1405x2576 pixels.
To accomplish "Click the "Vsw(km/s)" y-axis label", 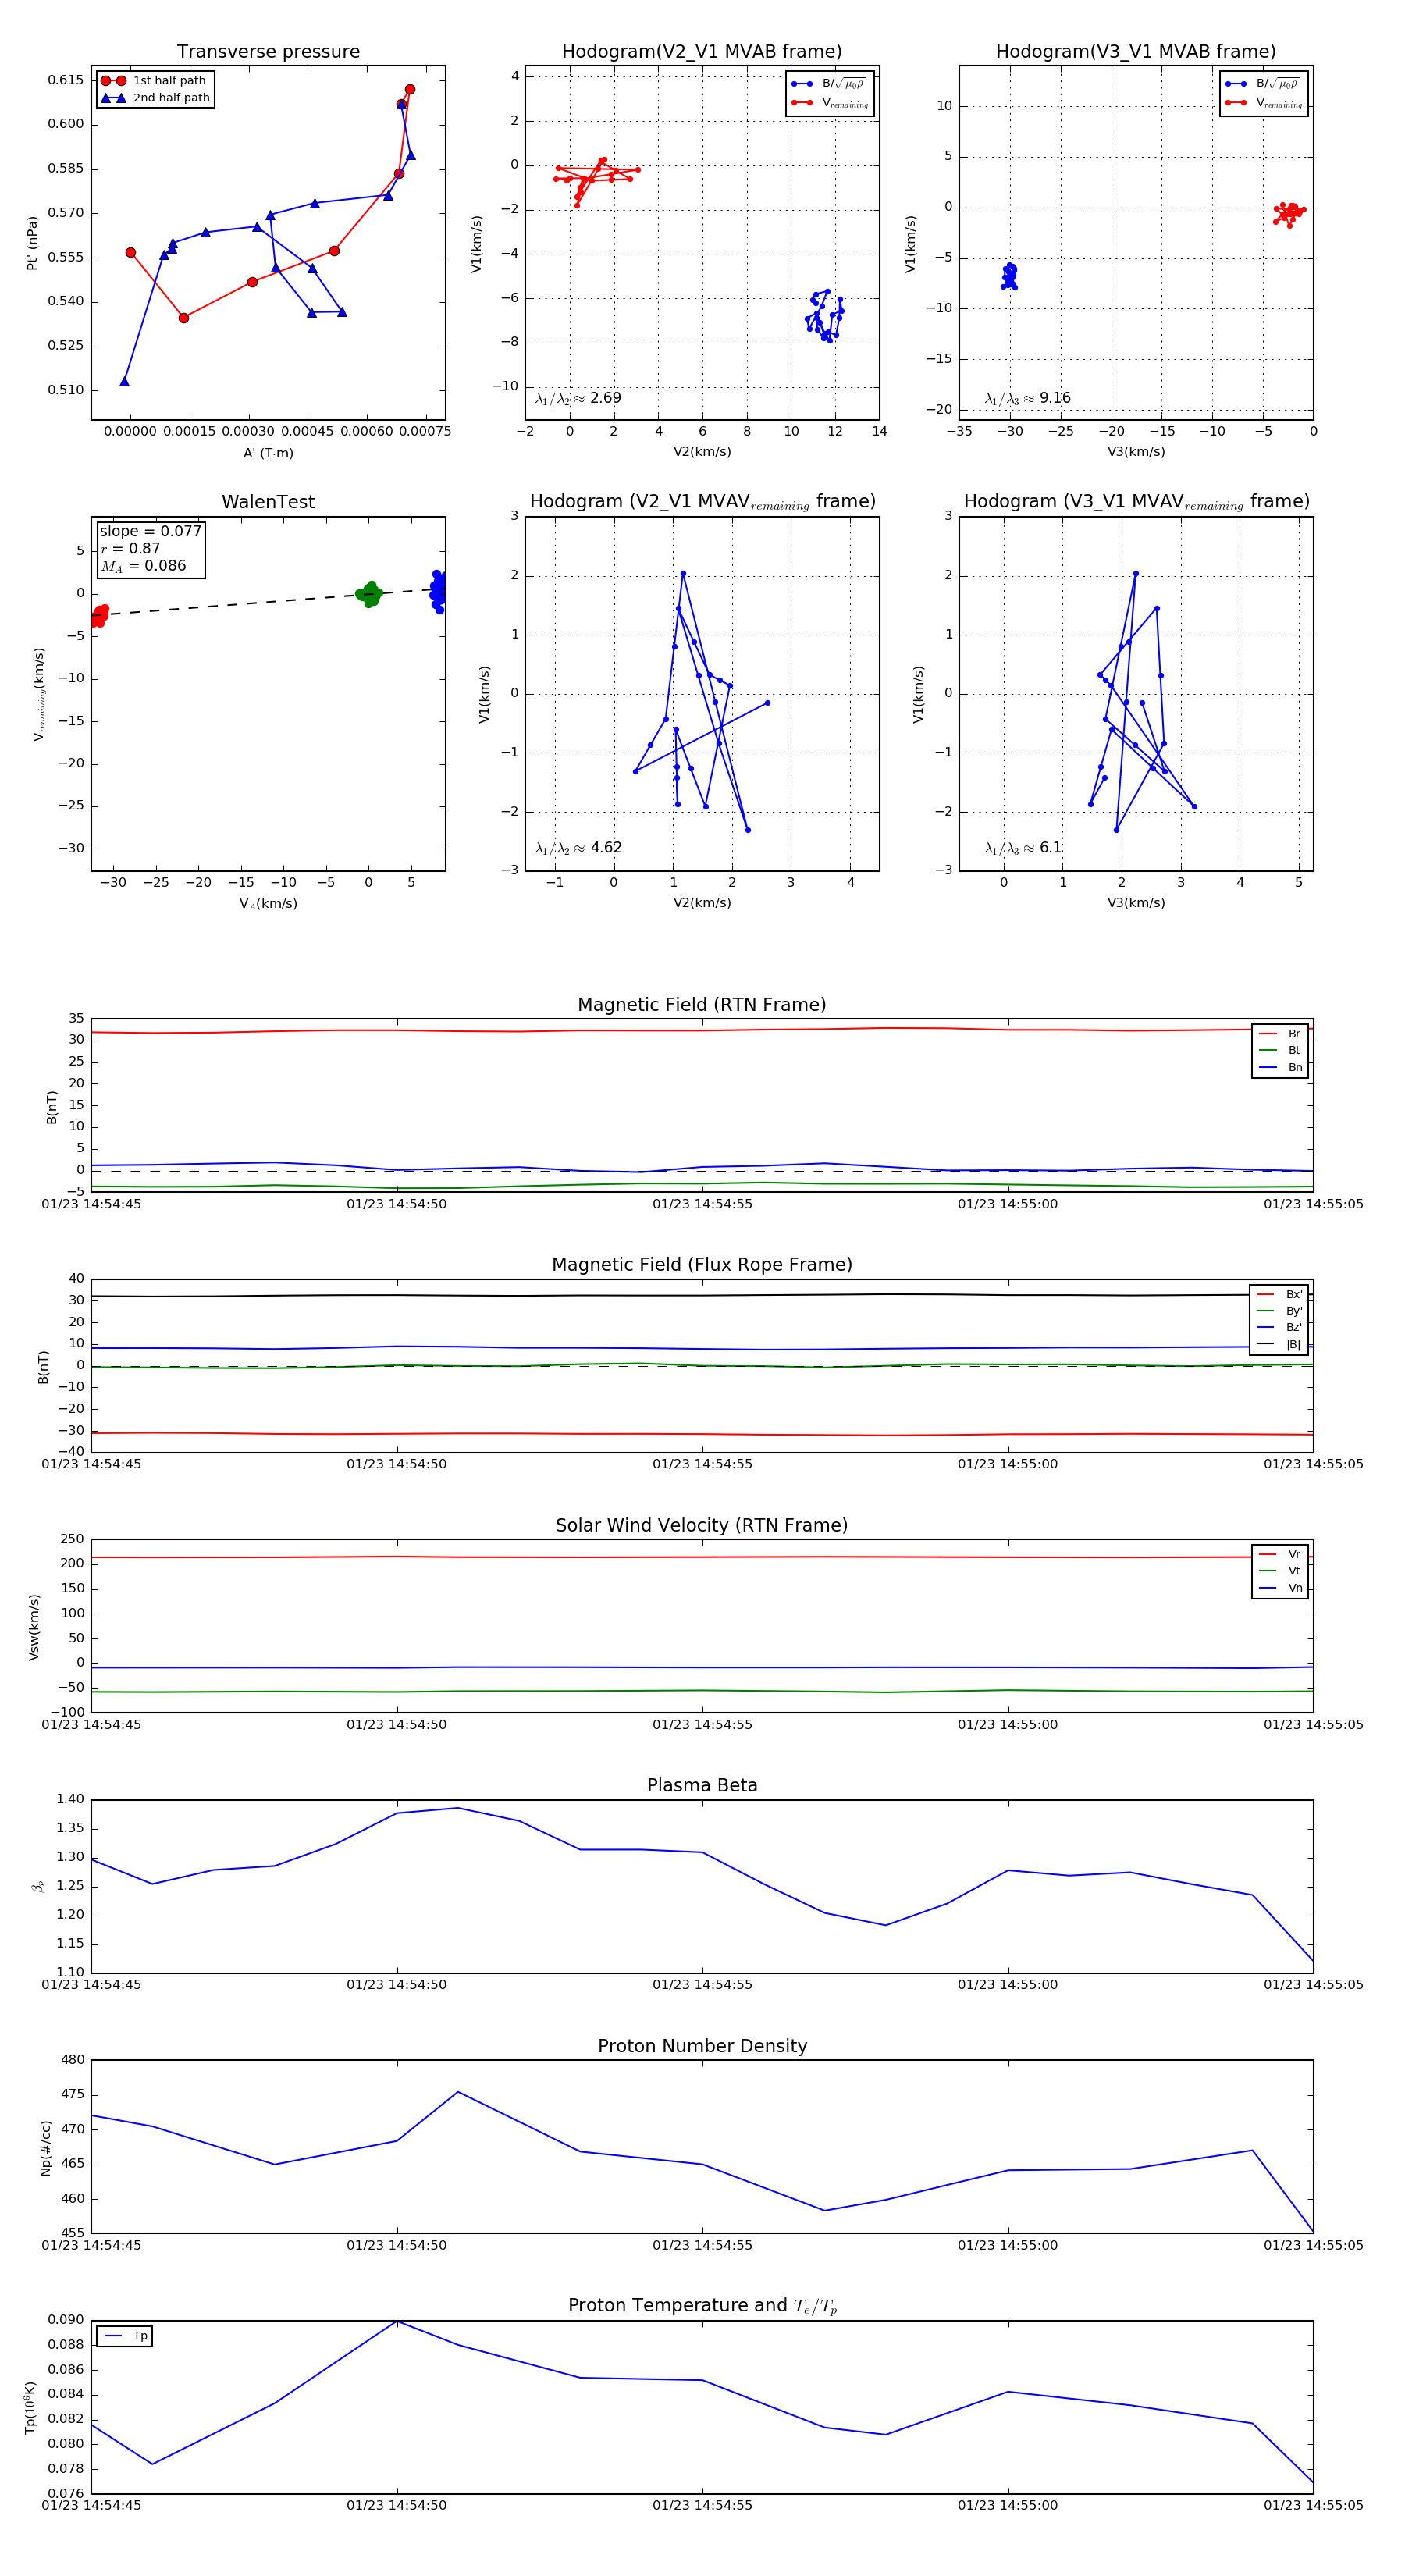I will coord(34,1627).
